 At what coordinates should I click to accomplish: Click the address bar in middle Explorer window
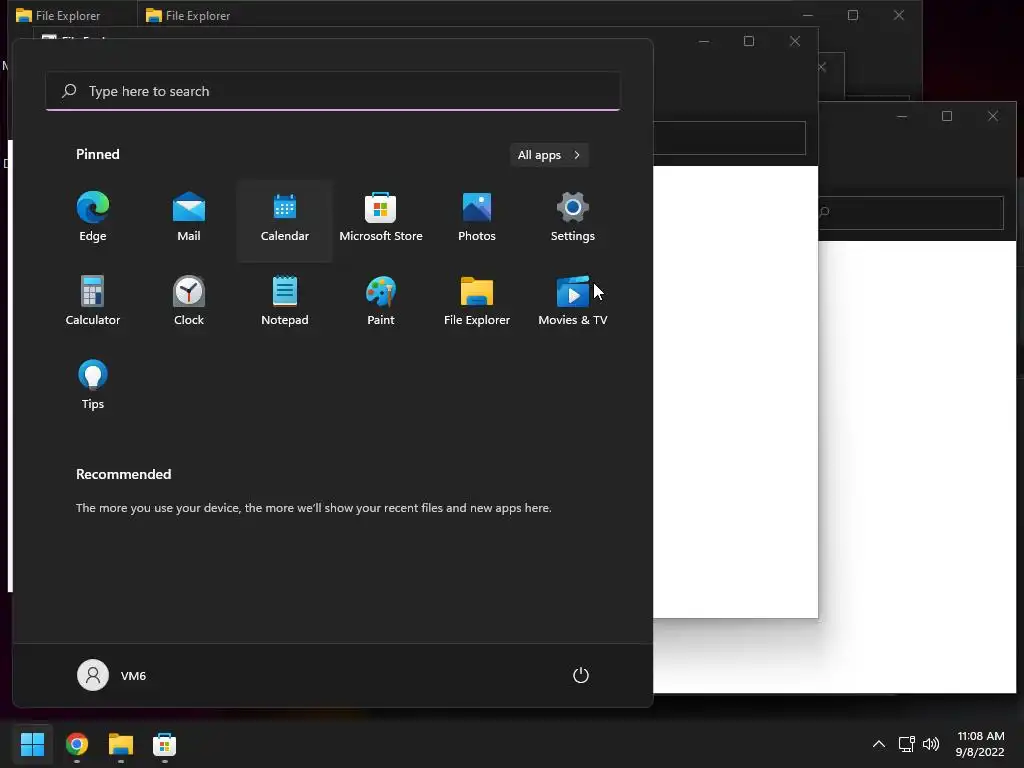[729, 138]
